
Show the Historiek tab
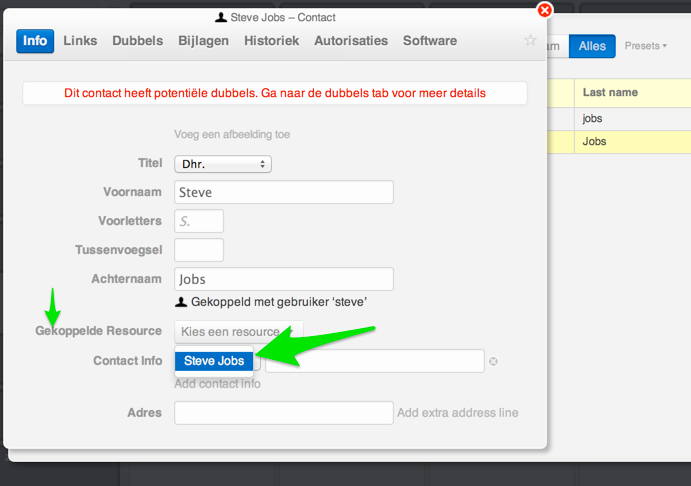[271, 41]
